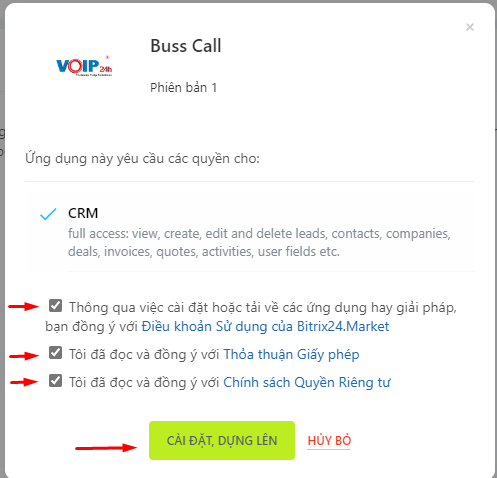497x478 pixels.
Task: Click the 'Thông qua việc cài đặt' label text
Action: 263,307
